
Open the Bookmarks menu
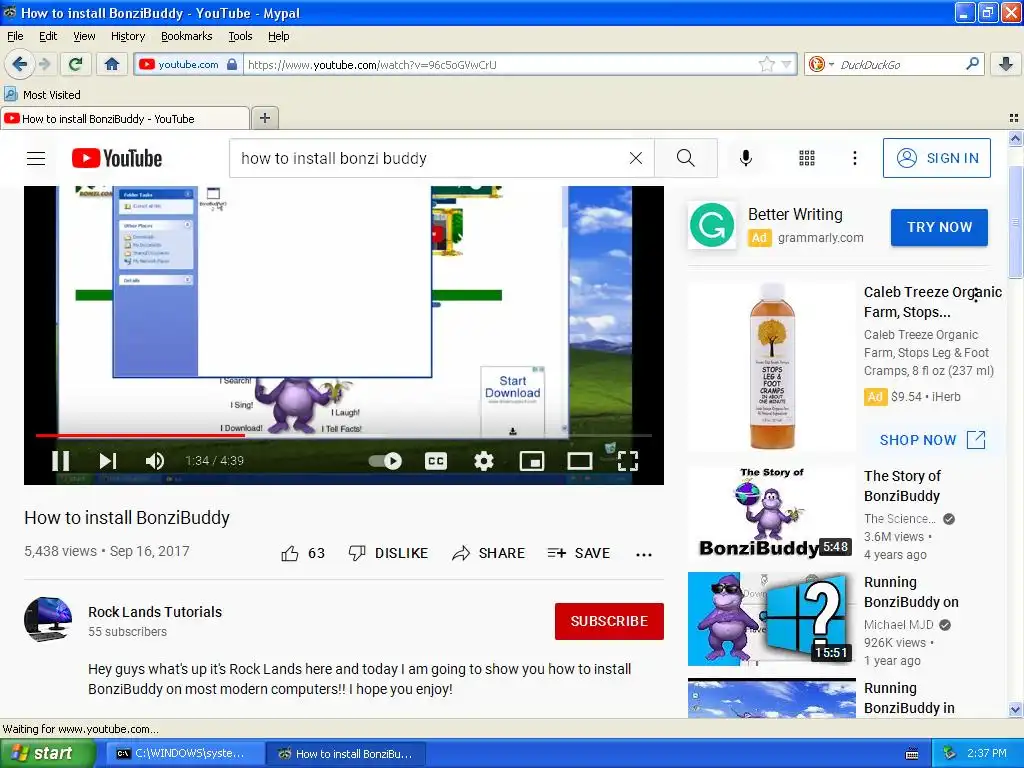click(x=187, y=37)
